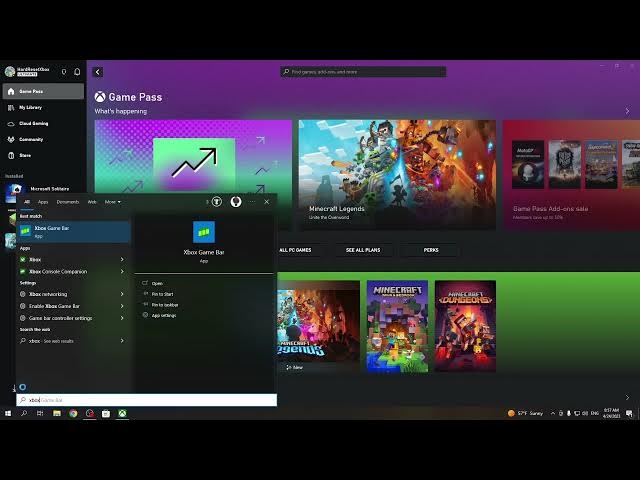Go to Cloud Gaming in the sidebar
This screenshot has height=480, width=640.
tap(43, 123)
